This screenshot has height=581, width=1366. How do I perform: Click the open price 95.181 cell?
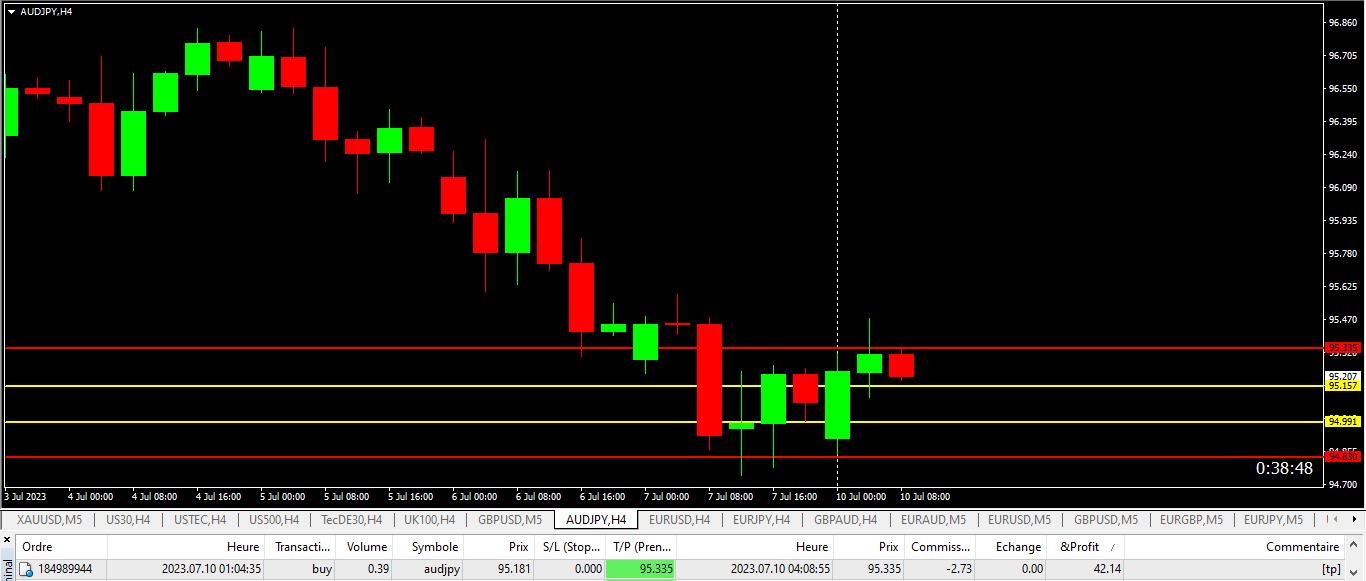point(499,569)
